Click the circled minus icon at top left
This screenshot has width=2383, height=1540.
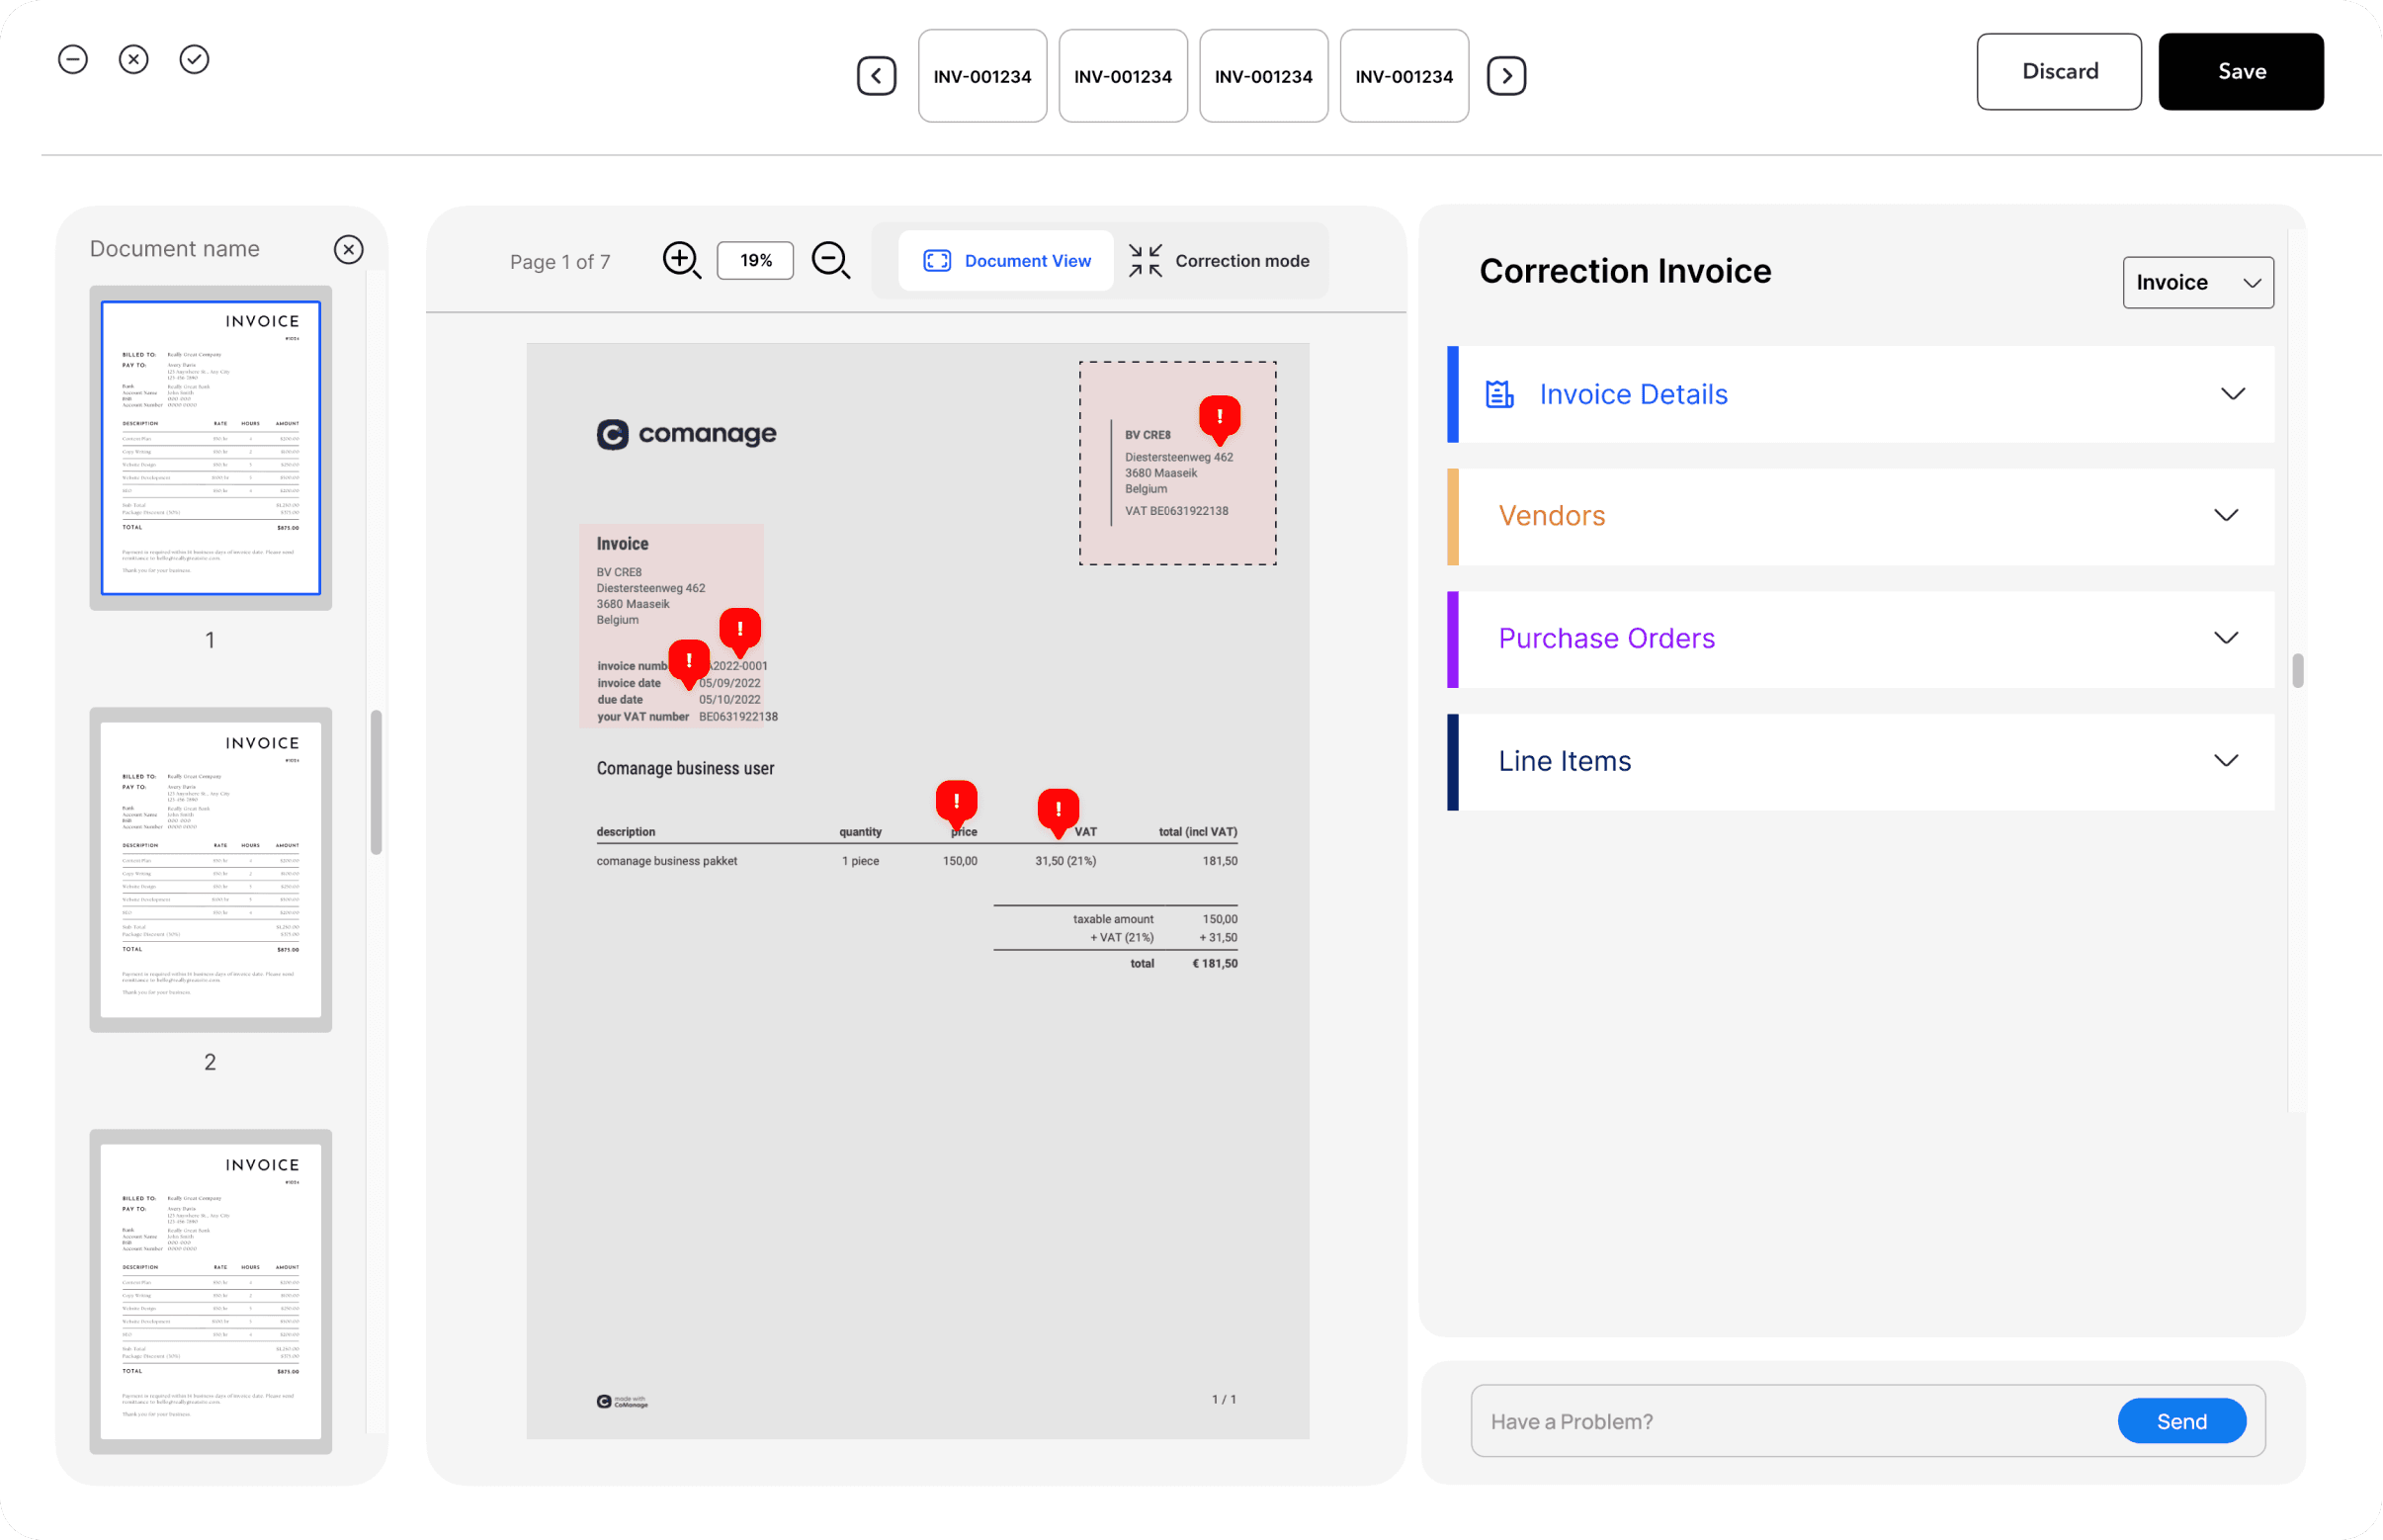click(x=73, y=60)
